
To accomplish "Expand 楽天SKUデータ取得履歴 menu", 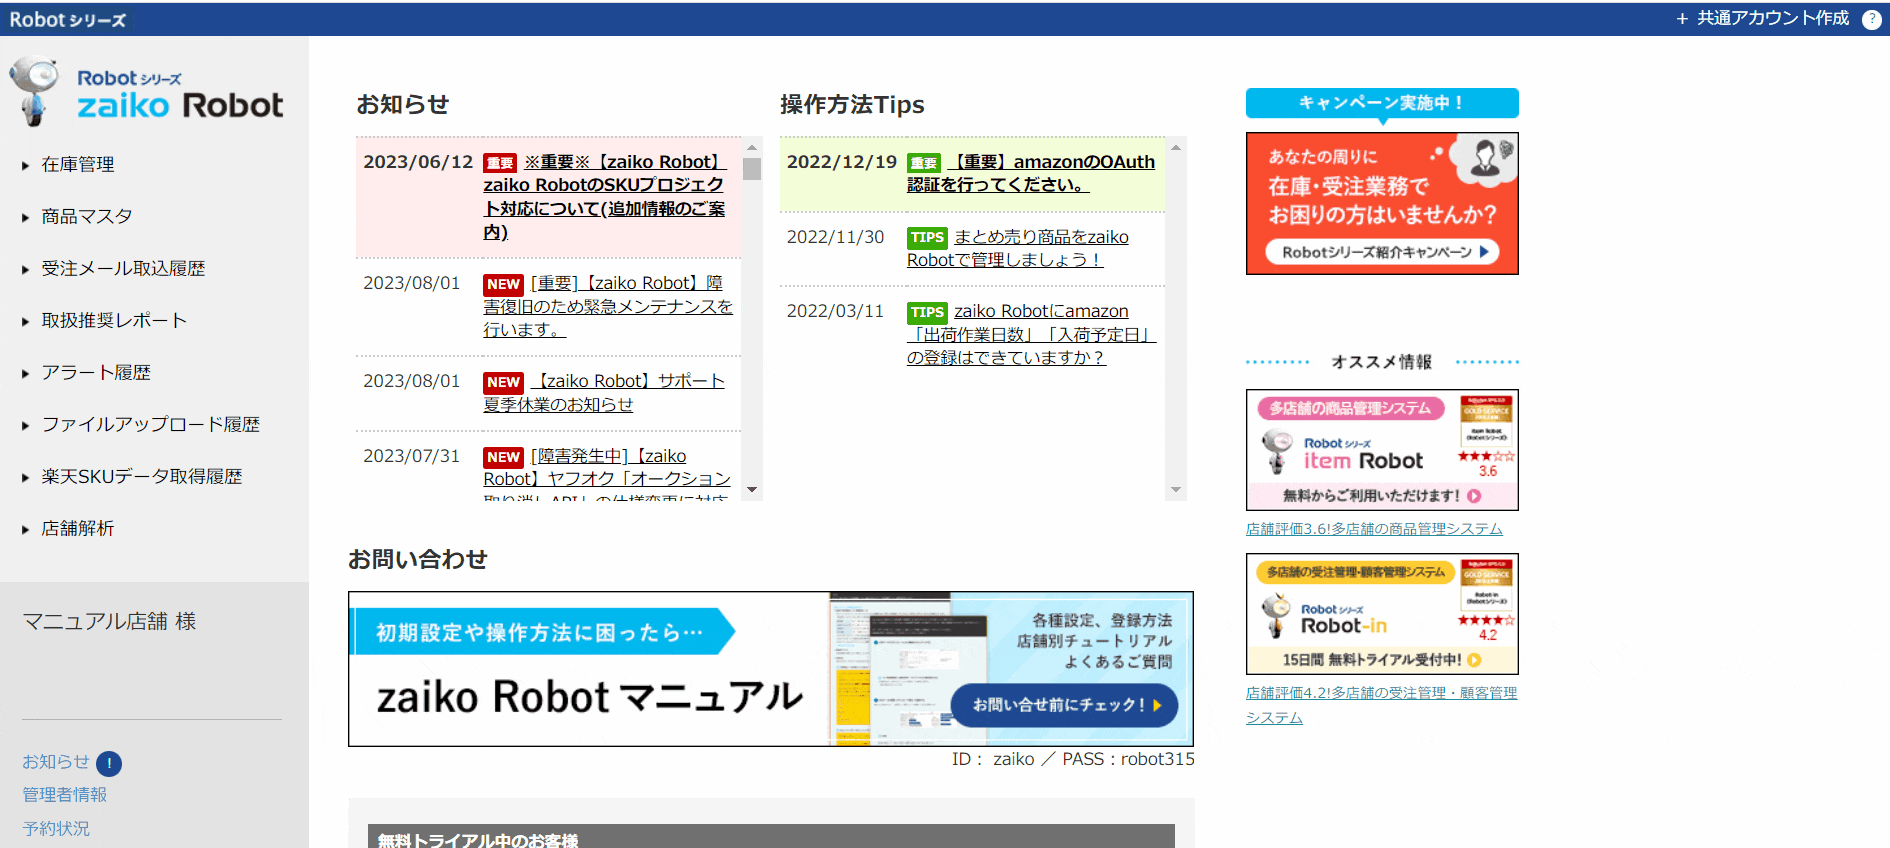I will [141, 476].
